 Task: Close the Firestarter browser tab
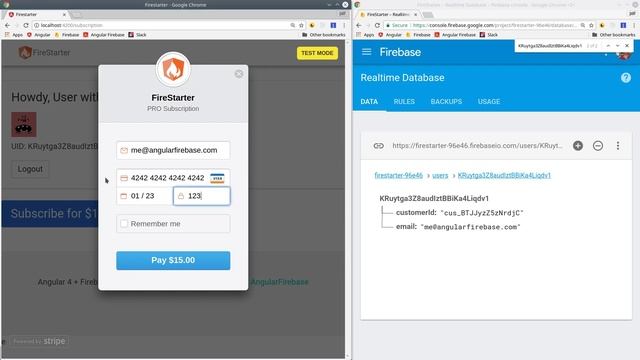(x=64, y=14)
